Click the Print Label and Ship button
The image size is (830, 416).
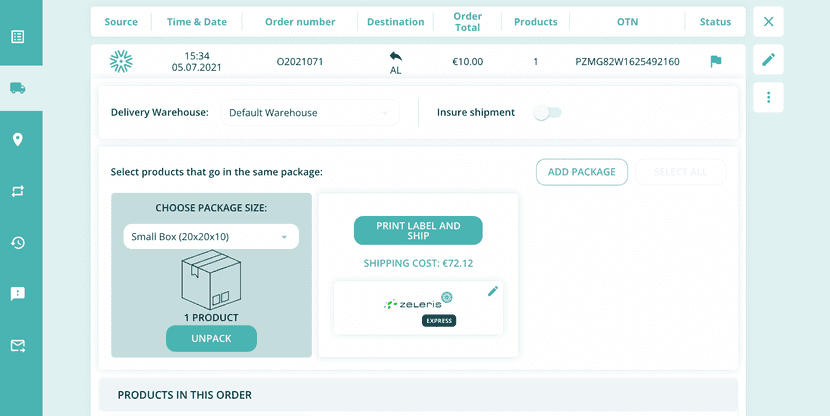click(418, 231)
